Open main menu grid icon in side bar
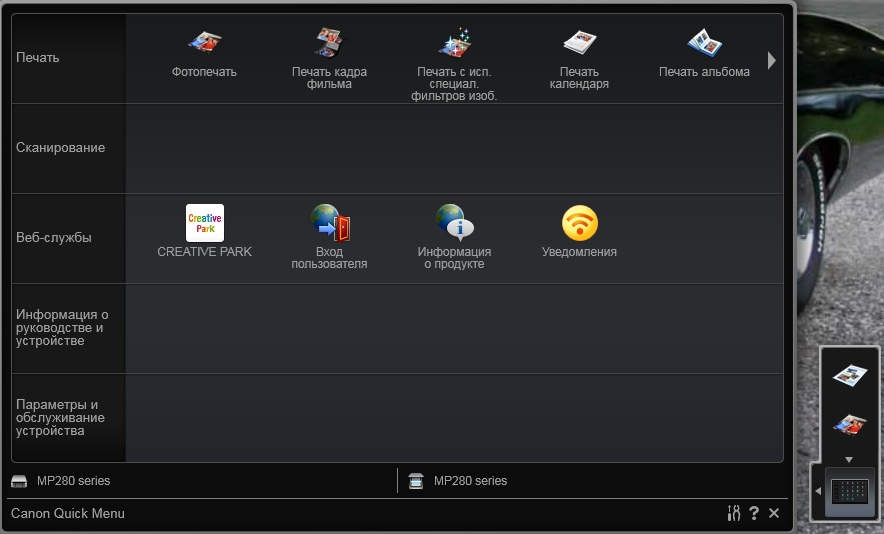Viewport: 884px width, 534px height. 850,492
